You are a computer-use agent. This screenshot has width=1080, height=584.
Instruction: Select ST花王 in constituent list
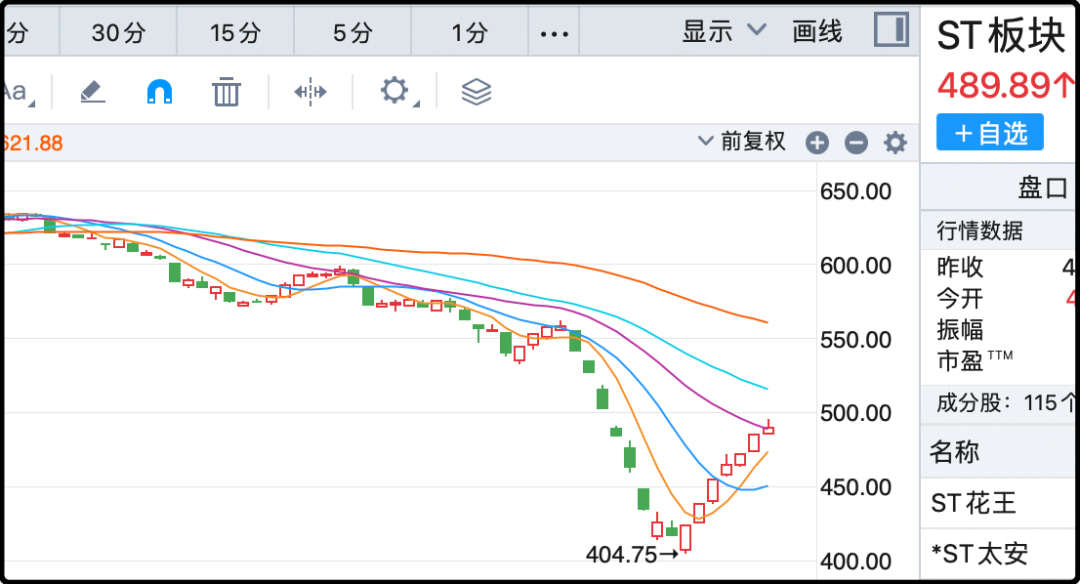click(x=973, y=503)
